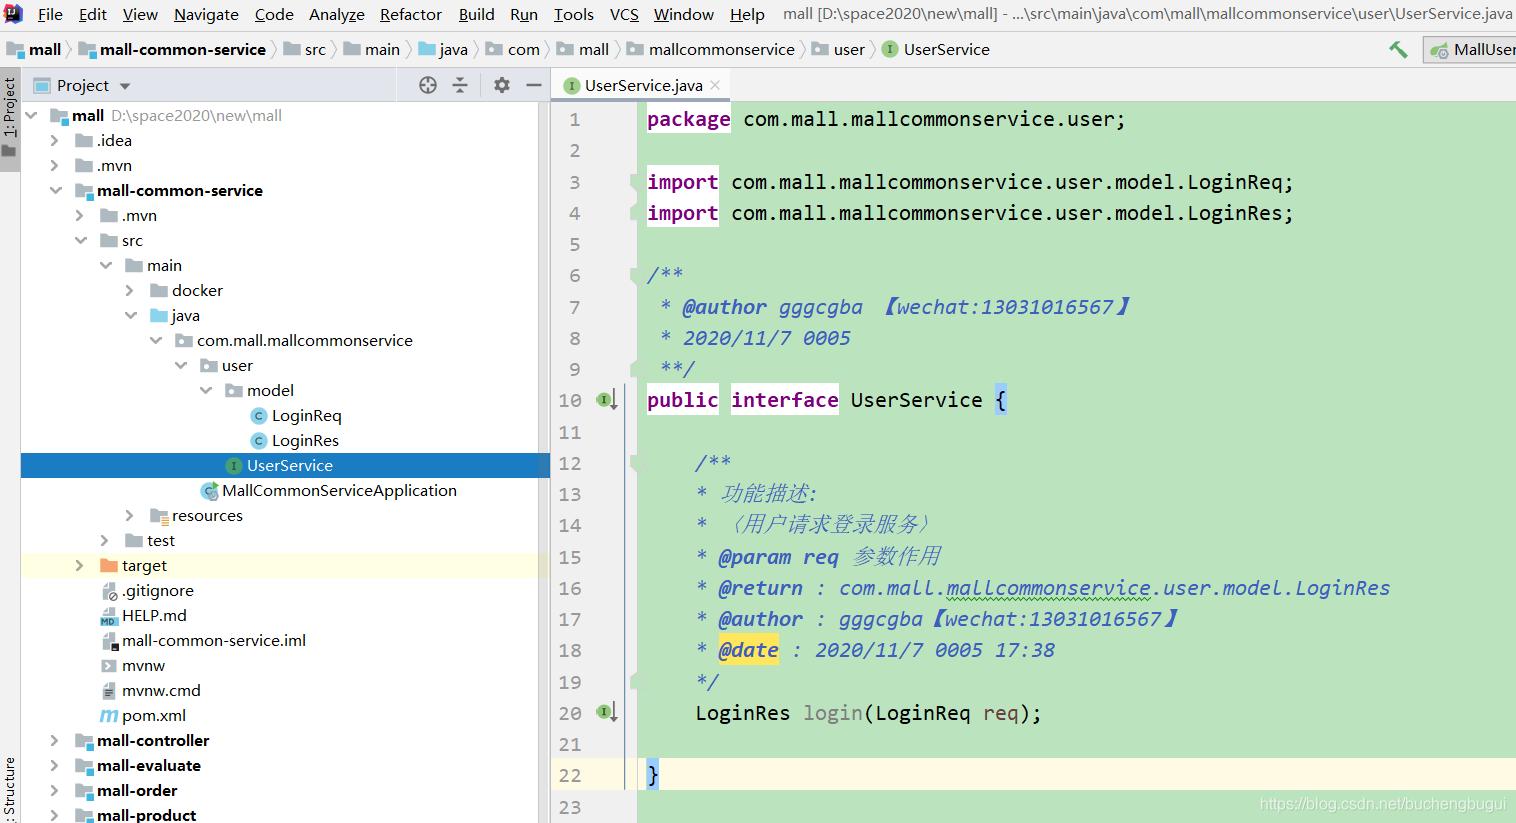
Task: Open Project view dropdown
Action: click(125, 86)
